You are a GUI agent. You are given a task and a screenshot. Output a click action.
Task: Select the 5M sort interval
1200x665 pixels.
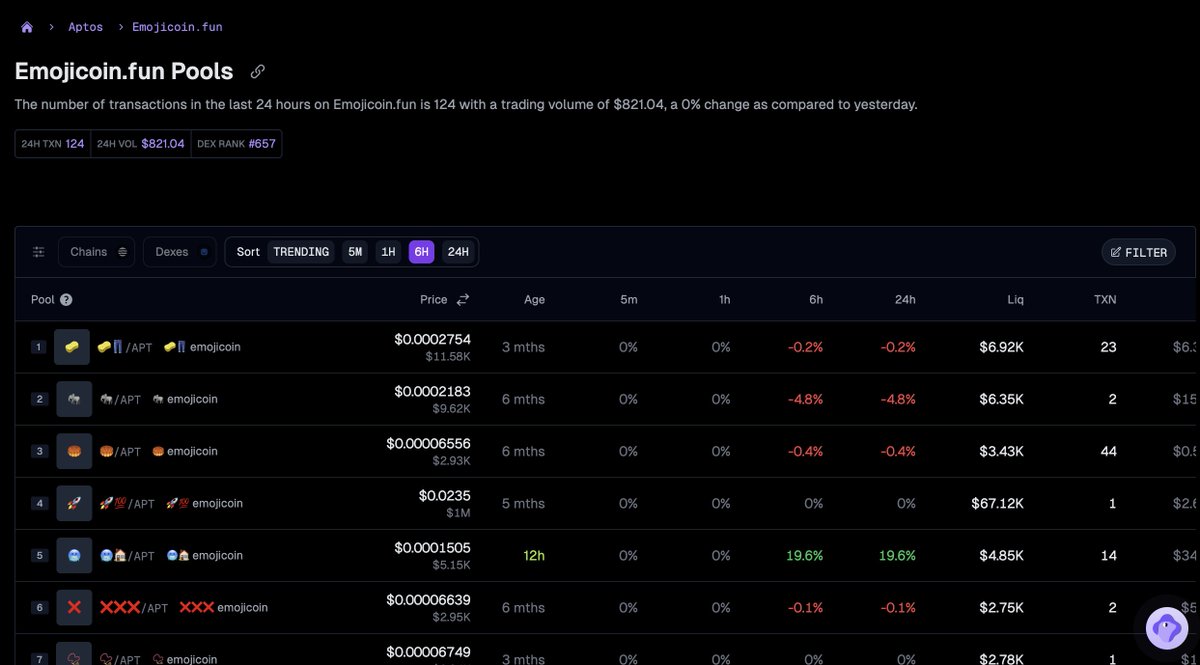tap(355, 252)
